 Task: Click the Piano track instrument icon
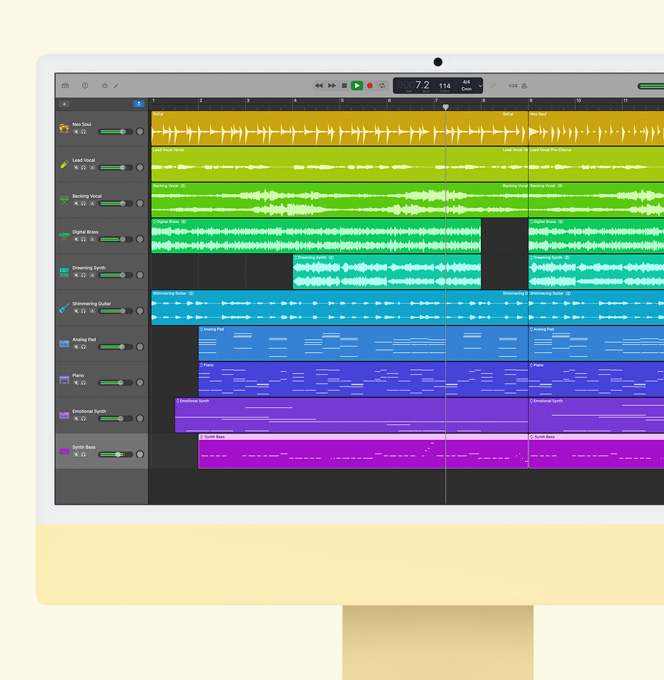64,379
